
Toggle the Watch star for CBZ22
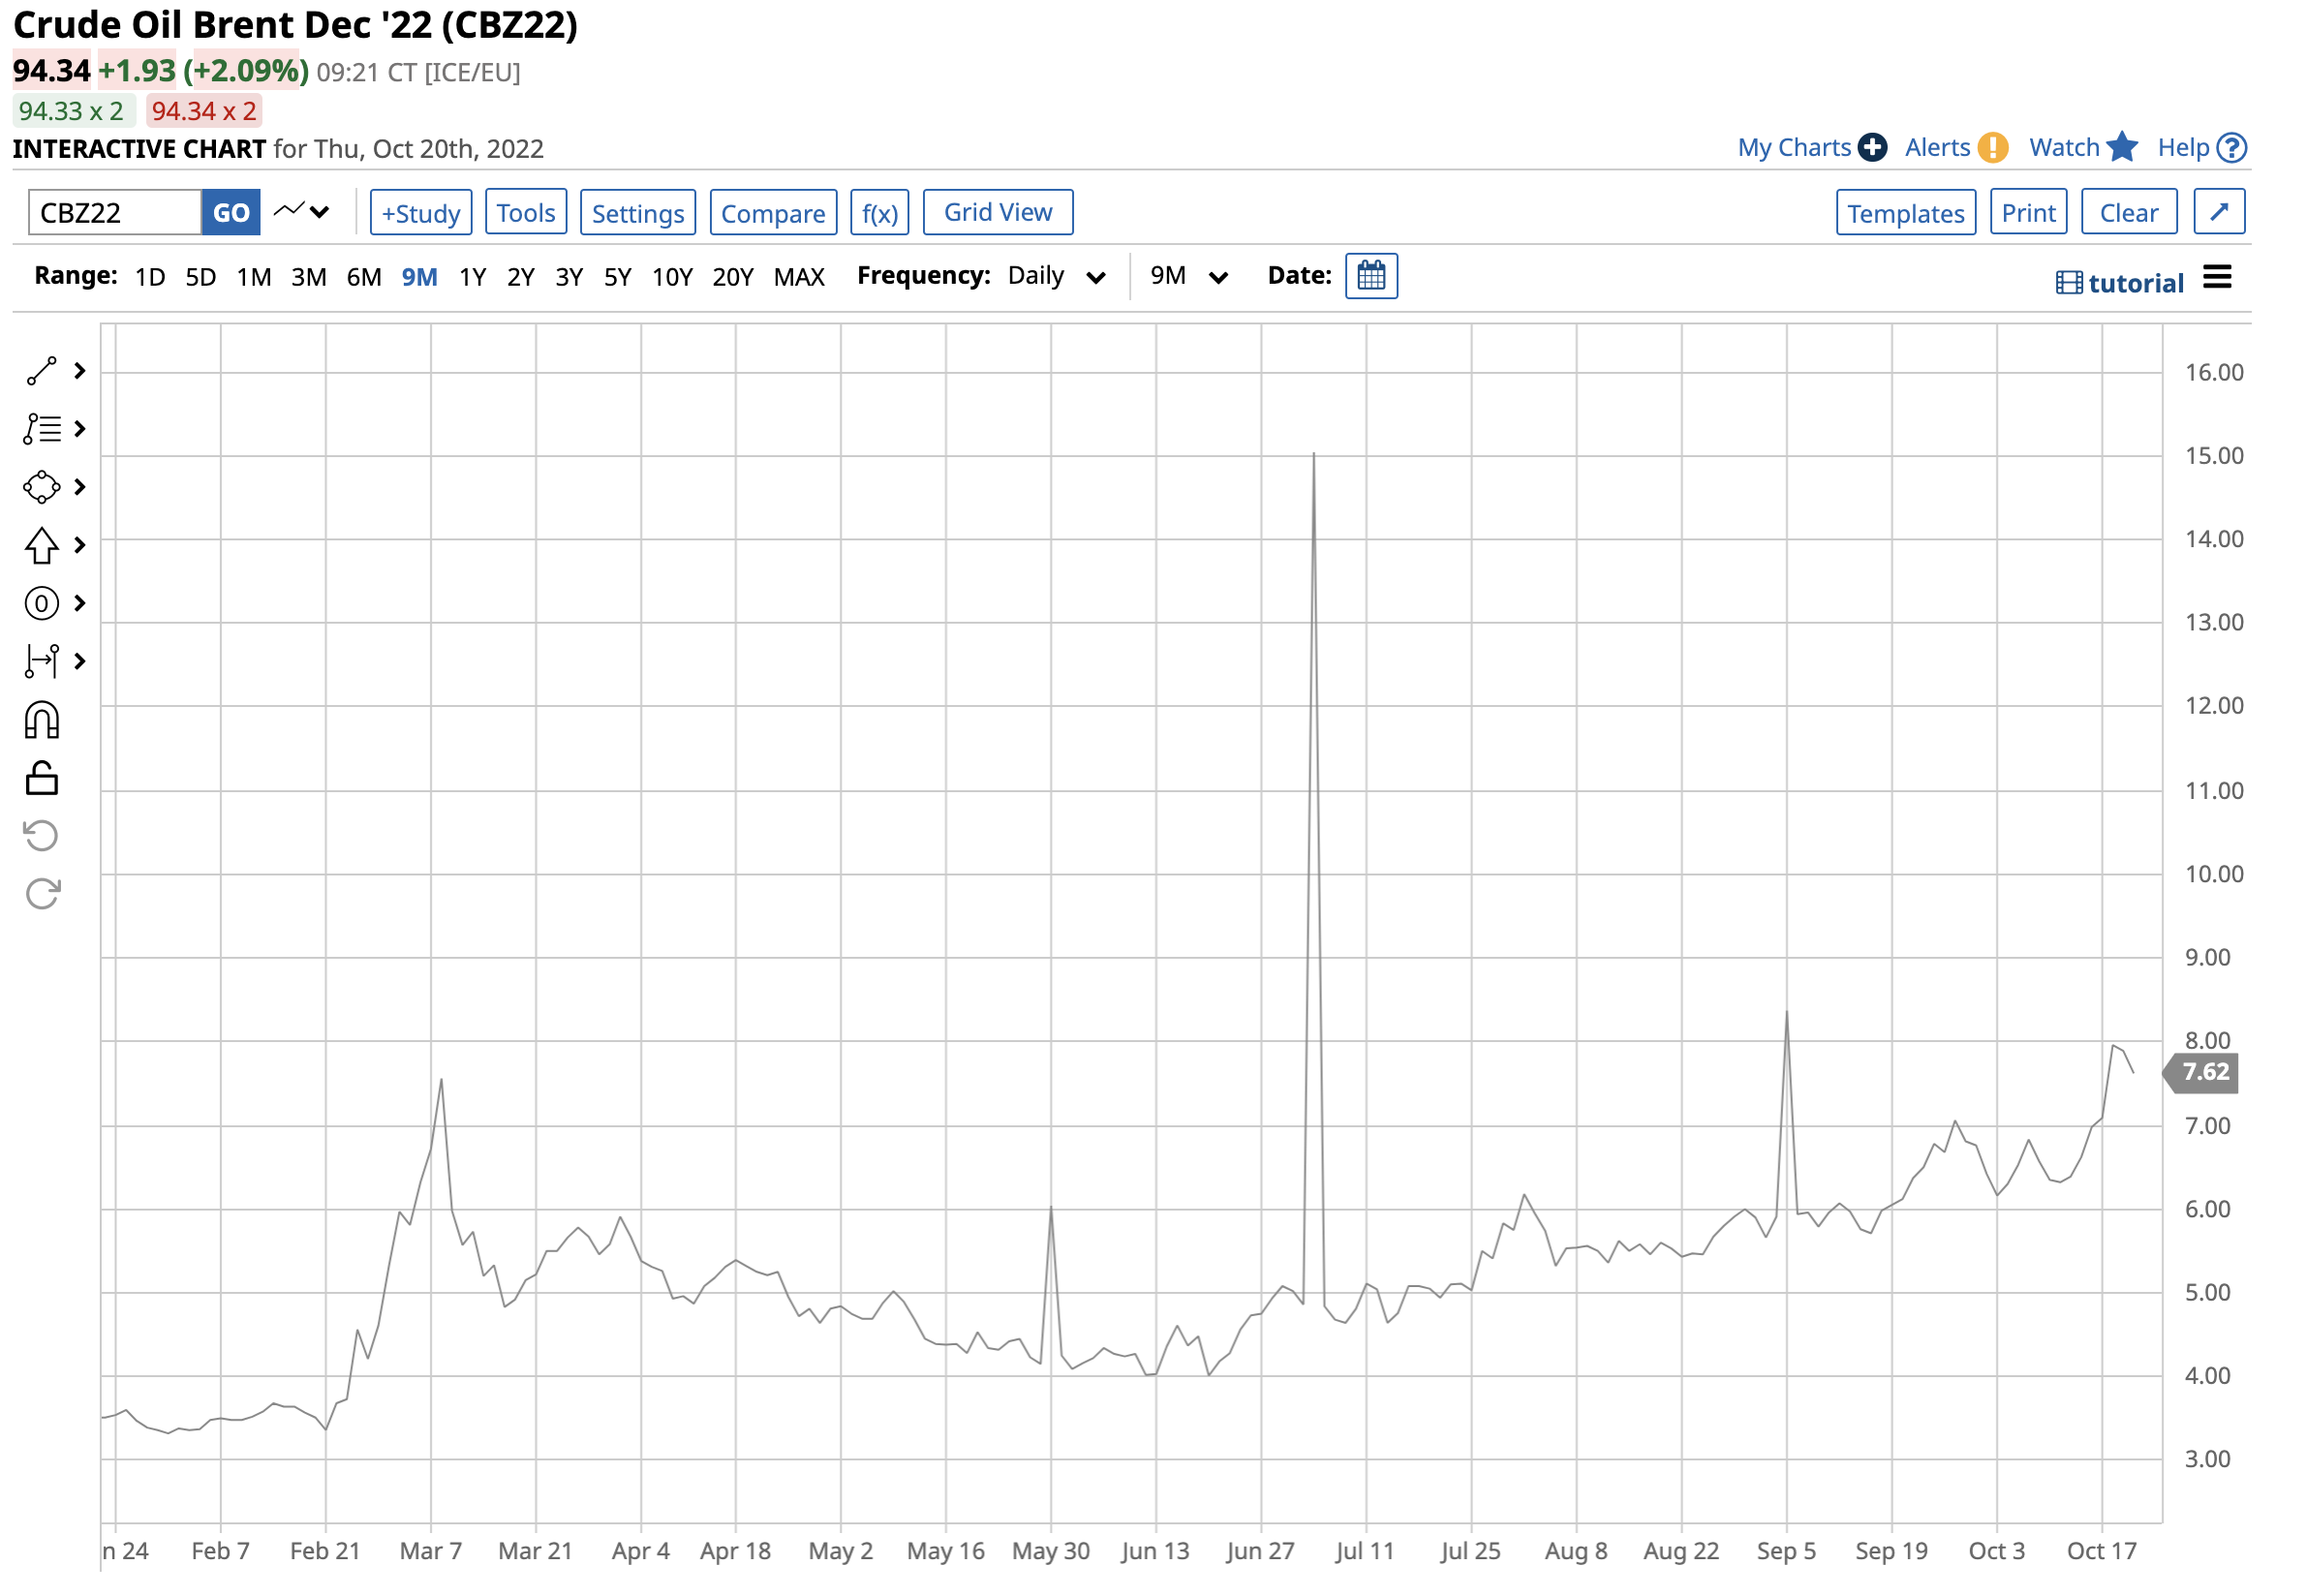click(x=2121, y=148)
